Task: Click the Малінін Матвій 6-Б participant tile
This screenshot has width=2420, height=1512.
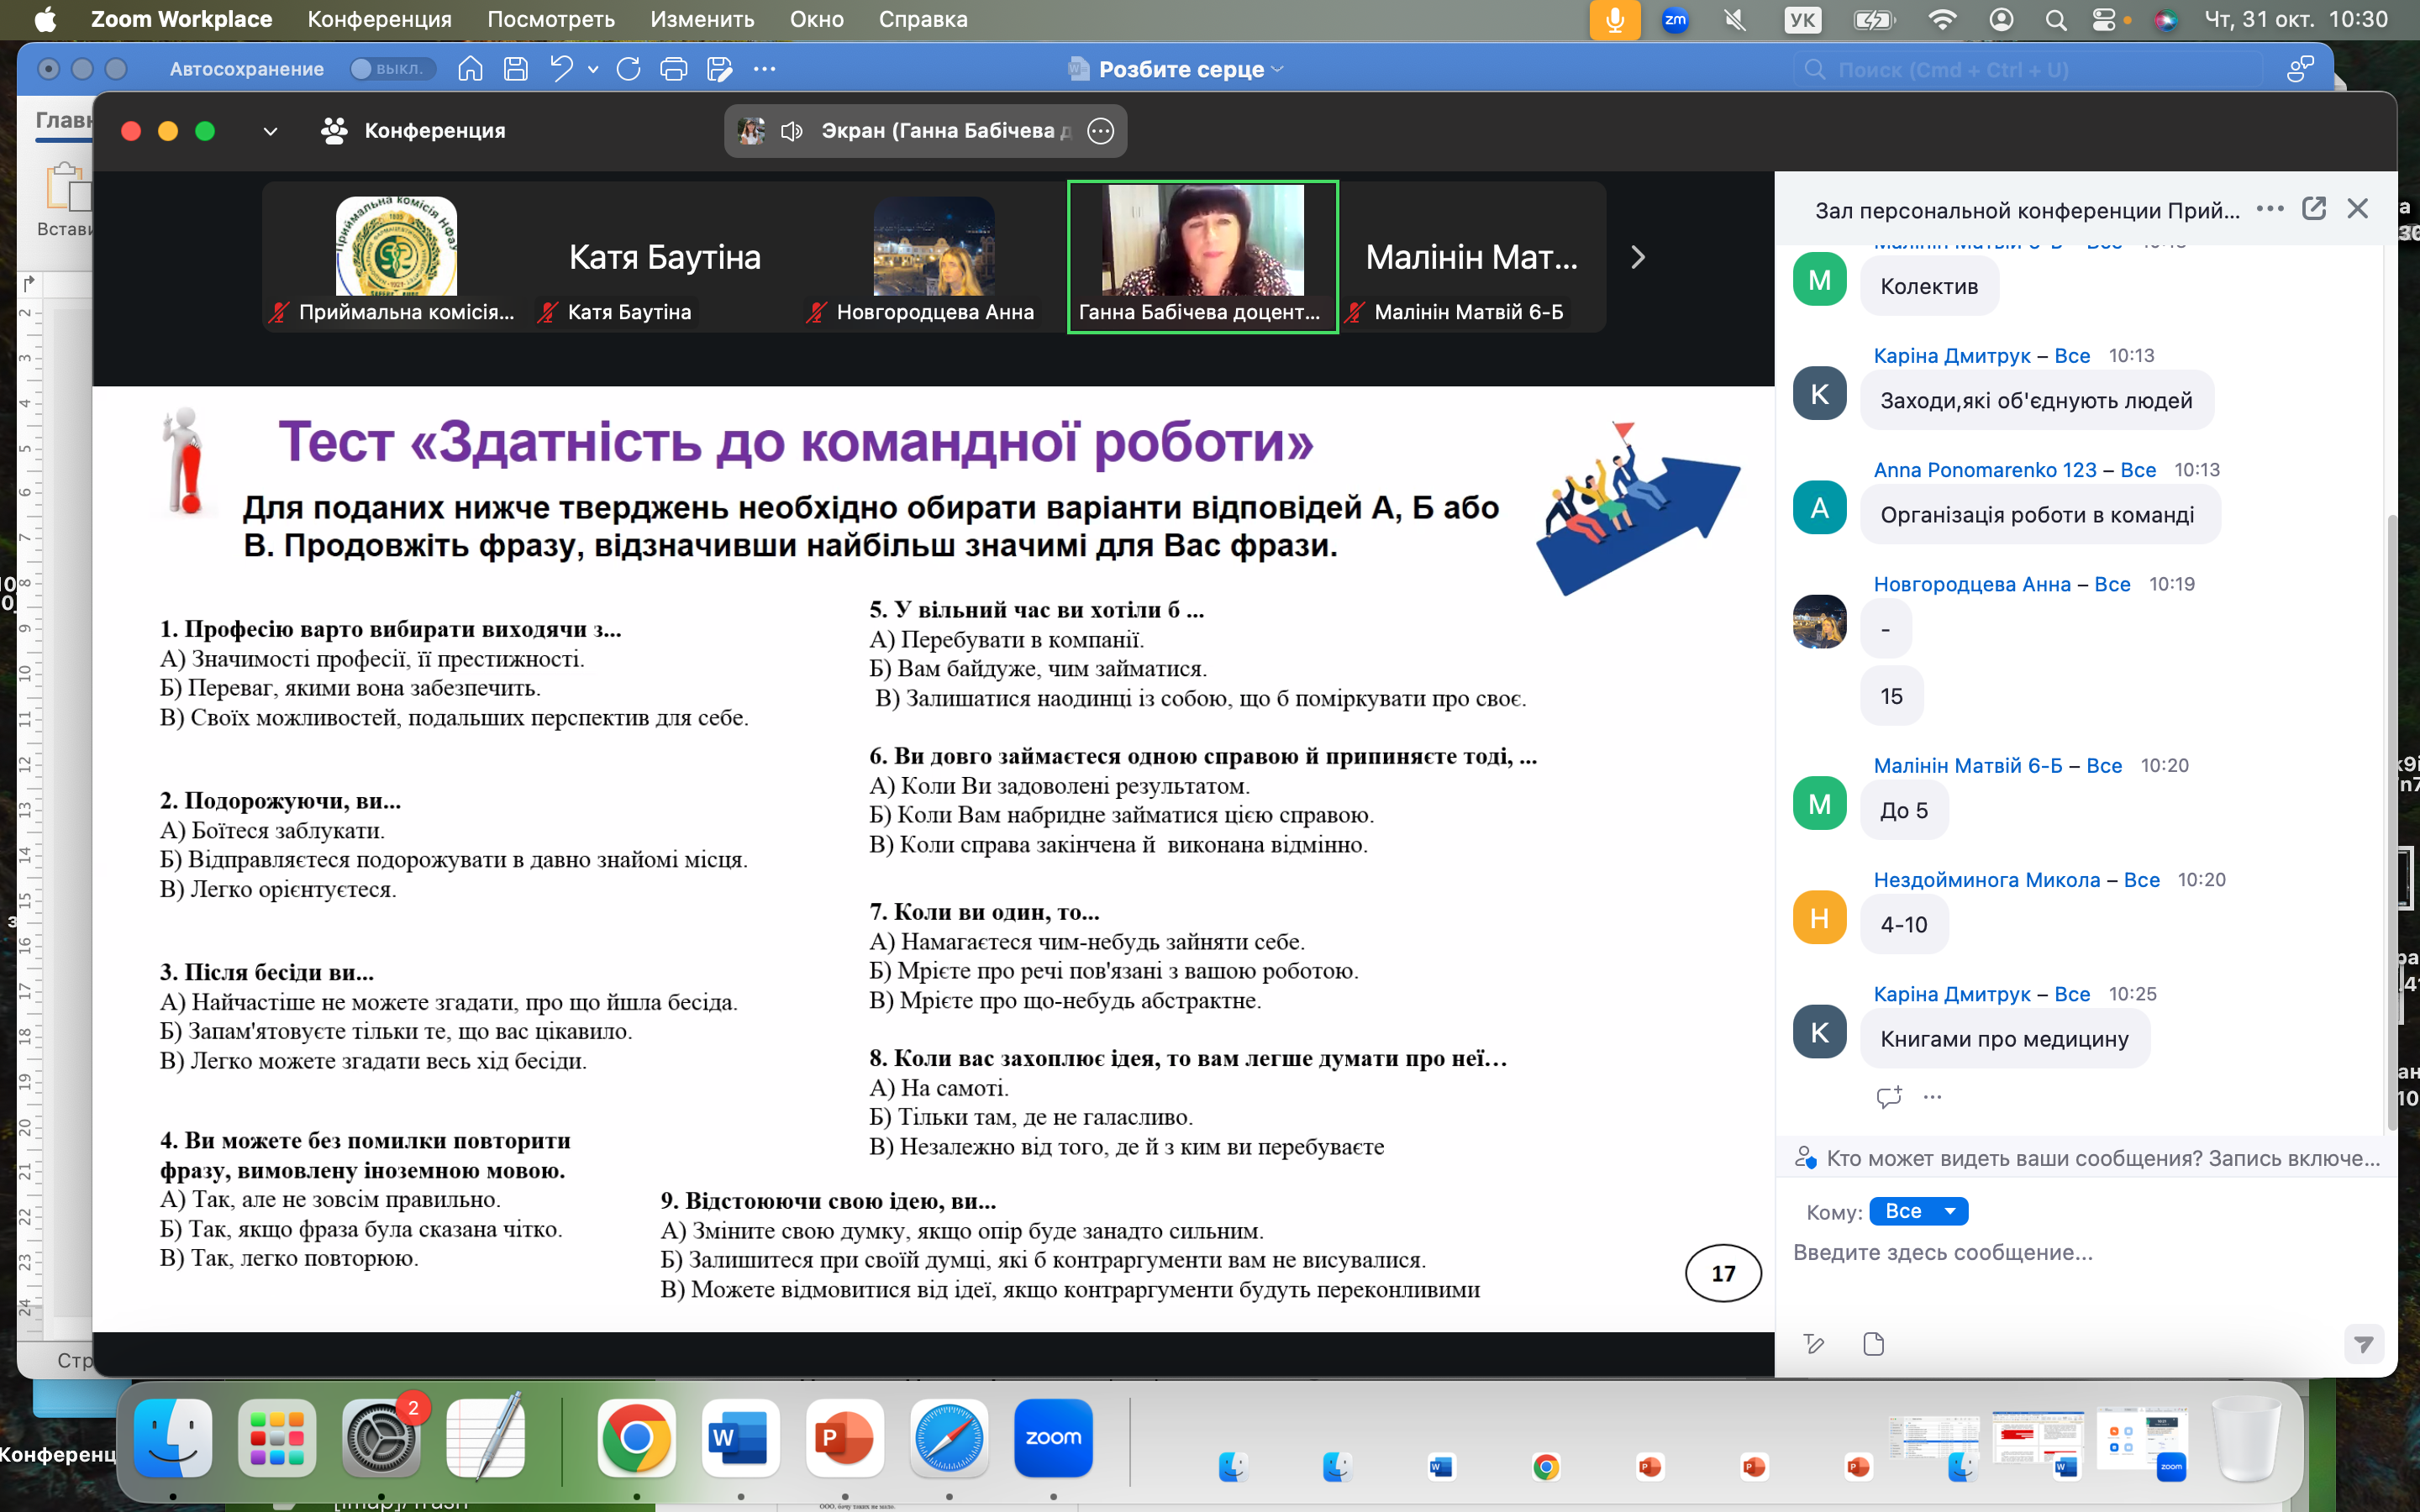Action: (x=1472, y=257)
